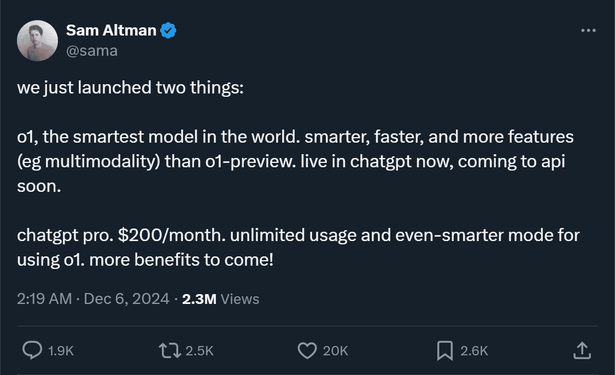This screenshot has height=375, width=615.
Task: Like the tweet with the heart icon
Action: tap(307, 351)
